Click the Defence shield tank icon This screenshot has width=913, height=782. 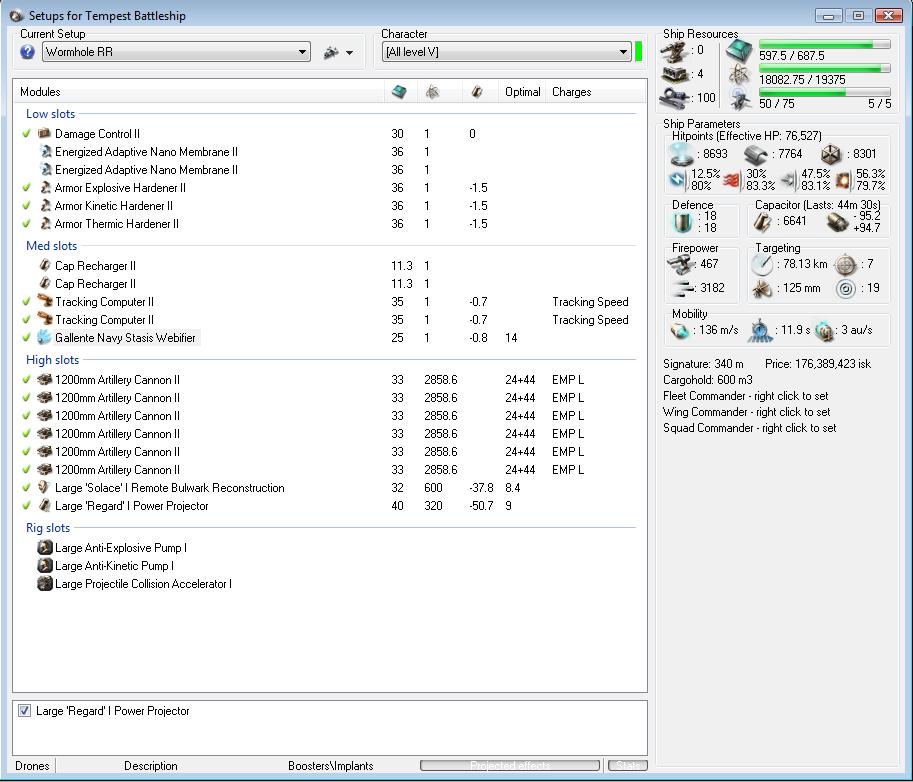coord(682,222)
